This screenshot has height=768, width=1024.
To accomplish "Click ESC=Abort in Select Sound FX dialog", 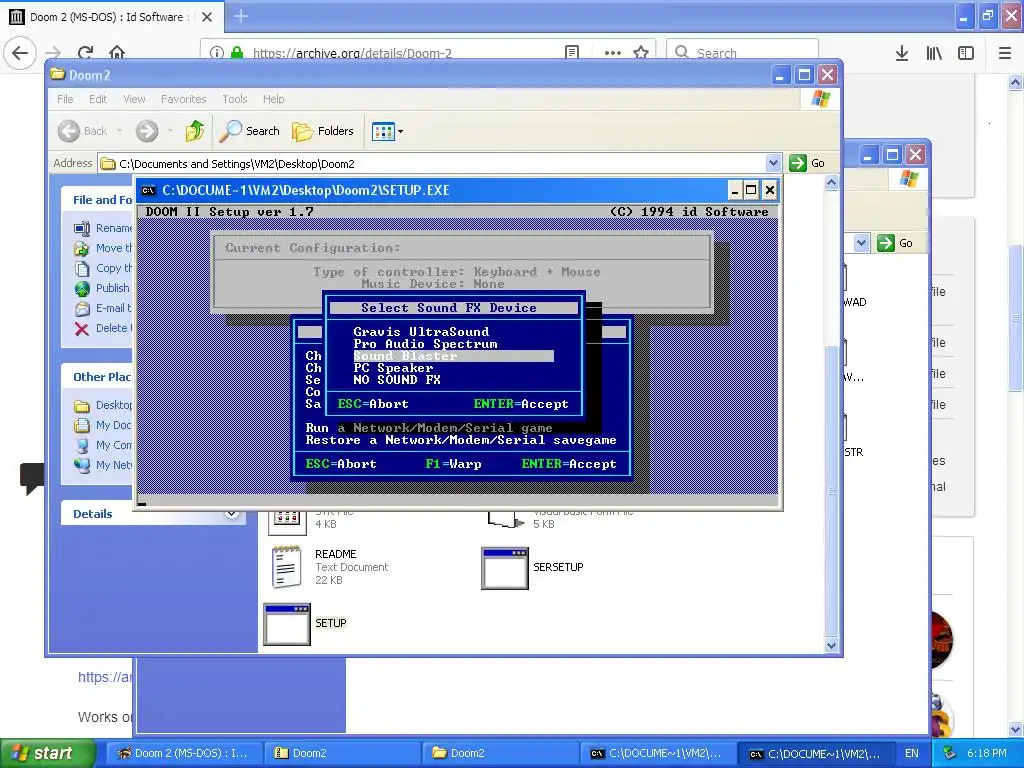I will pyautogui.click(x=373, y=404).
